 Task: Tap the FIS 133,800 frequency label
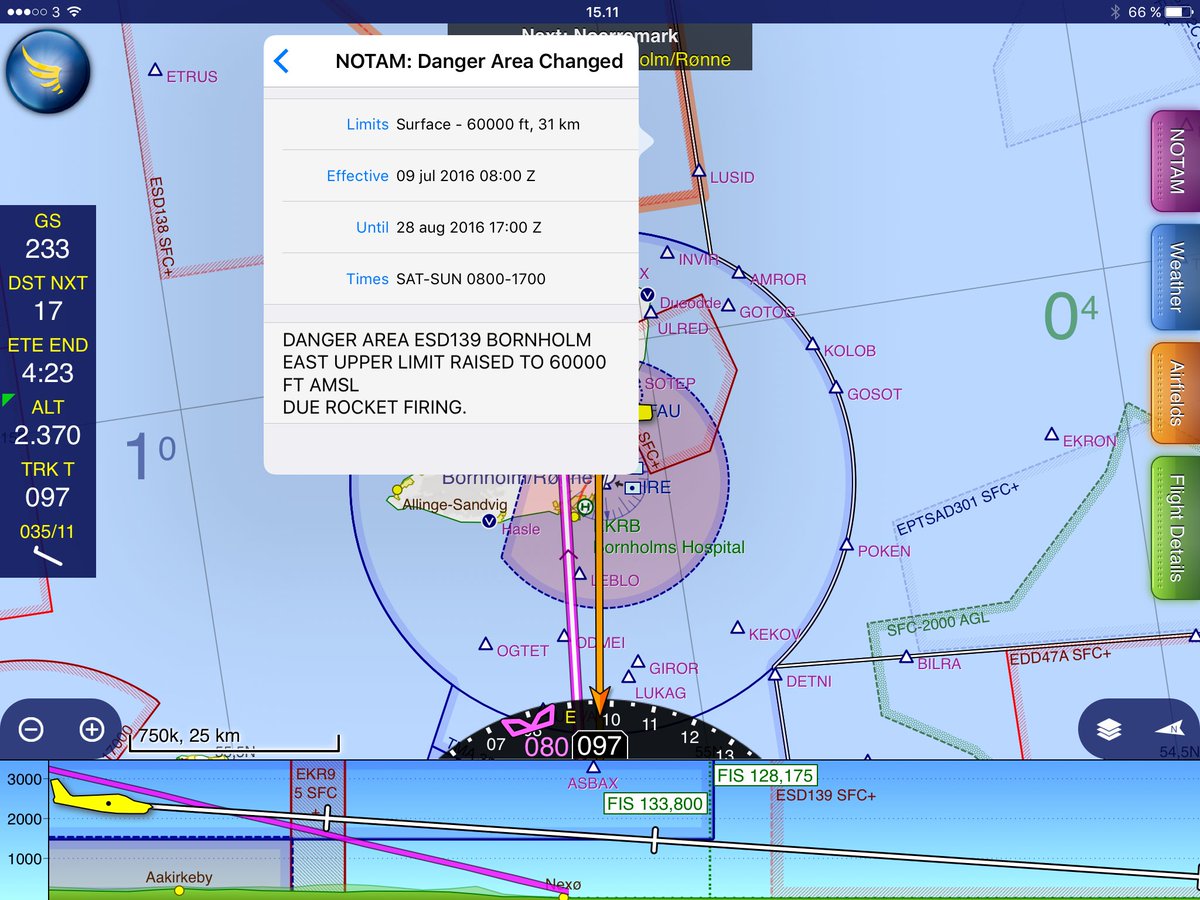point(655,802)
